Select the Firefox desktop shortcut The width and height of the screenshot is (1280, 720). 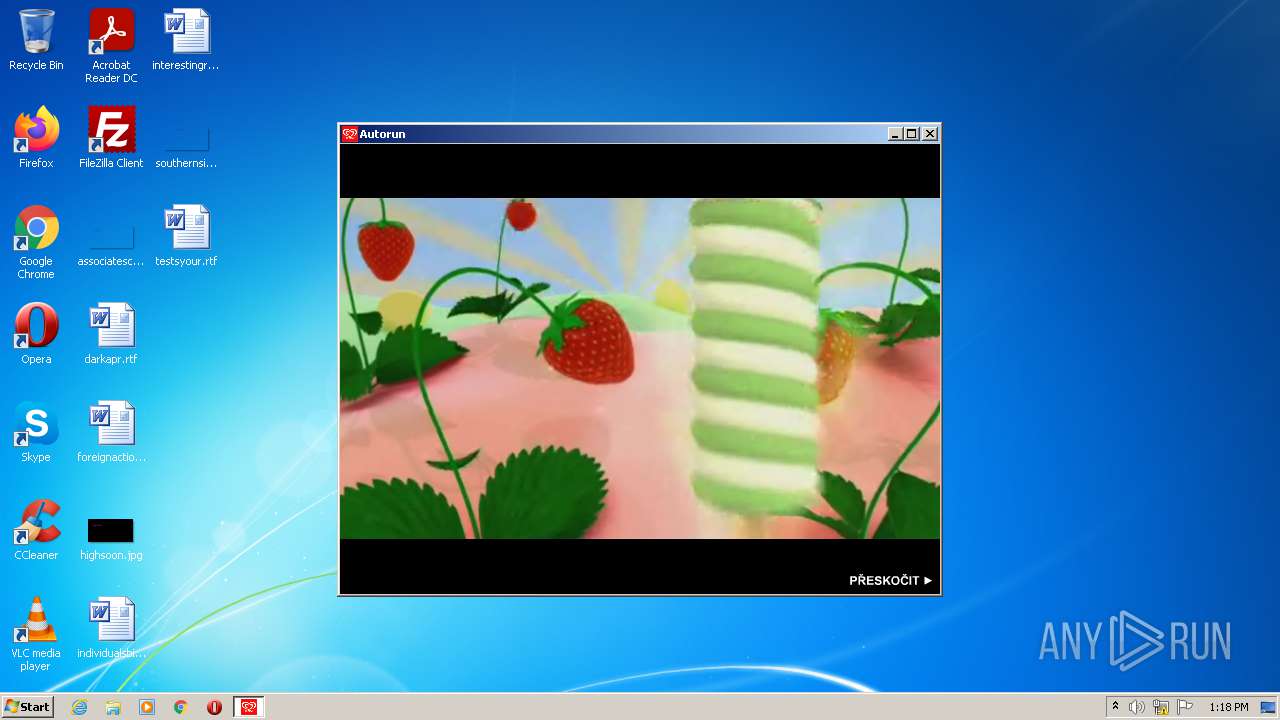click(x=36, y=138)
